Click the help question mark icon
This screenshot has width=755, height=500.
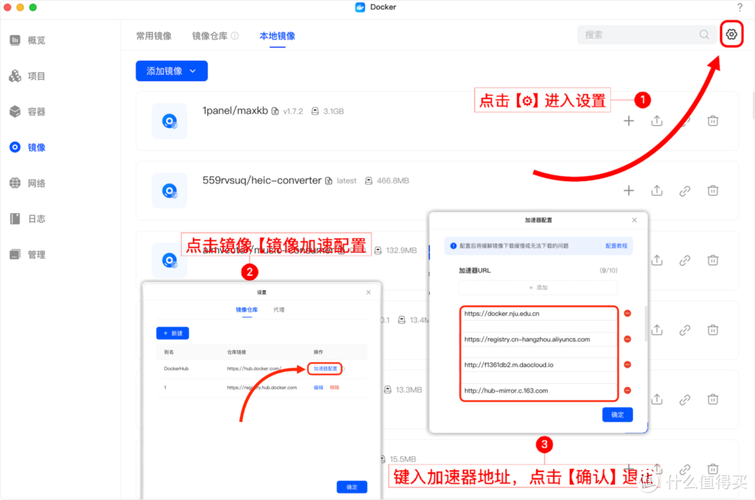[x=740, y=7]
